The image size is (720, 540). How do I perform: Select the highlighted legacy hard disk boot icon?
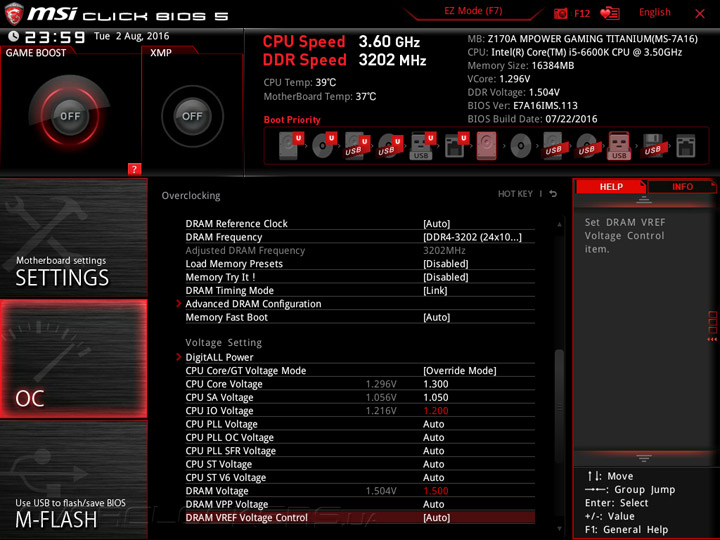point(487,146)
